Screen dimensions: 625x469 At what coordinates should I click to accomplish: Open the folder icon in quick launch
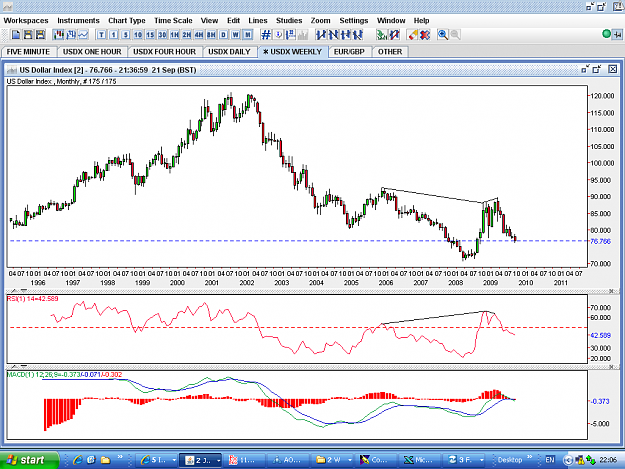(x=105, y=460)
